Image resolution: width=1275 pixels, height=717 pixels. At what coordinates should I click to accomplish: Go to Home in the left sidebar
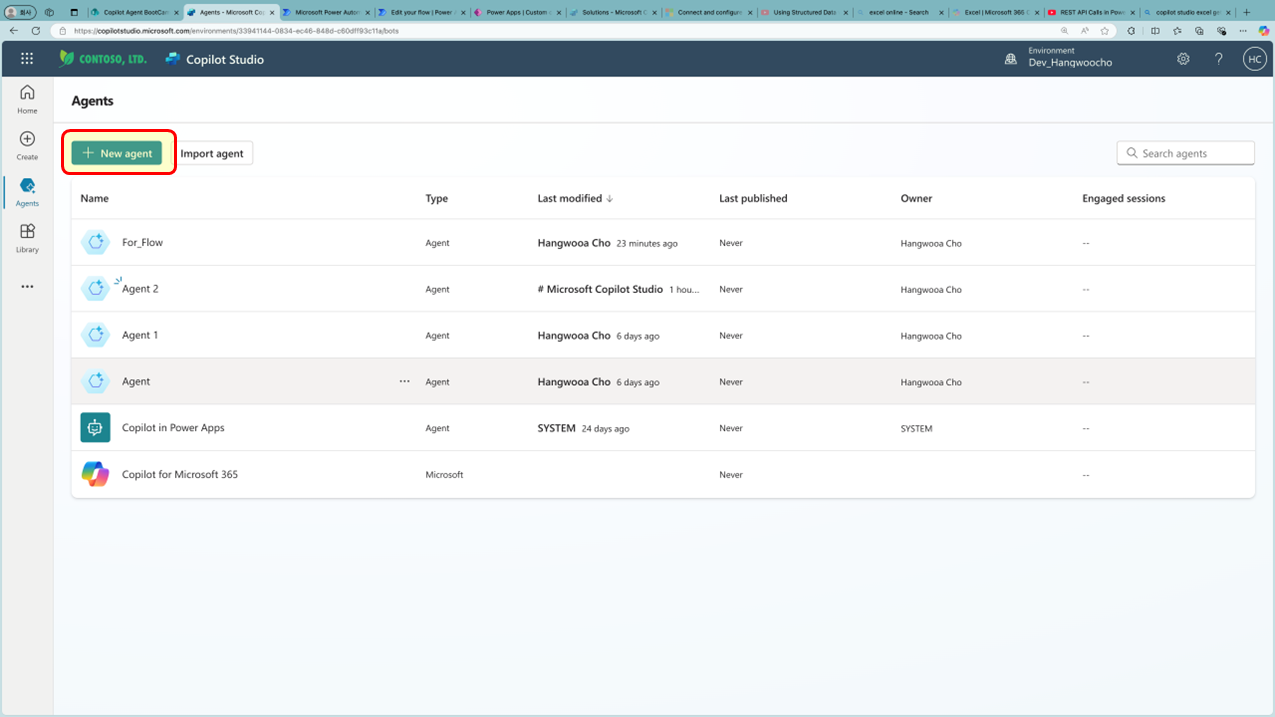[27, 99]
